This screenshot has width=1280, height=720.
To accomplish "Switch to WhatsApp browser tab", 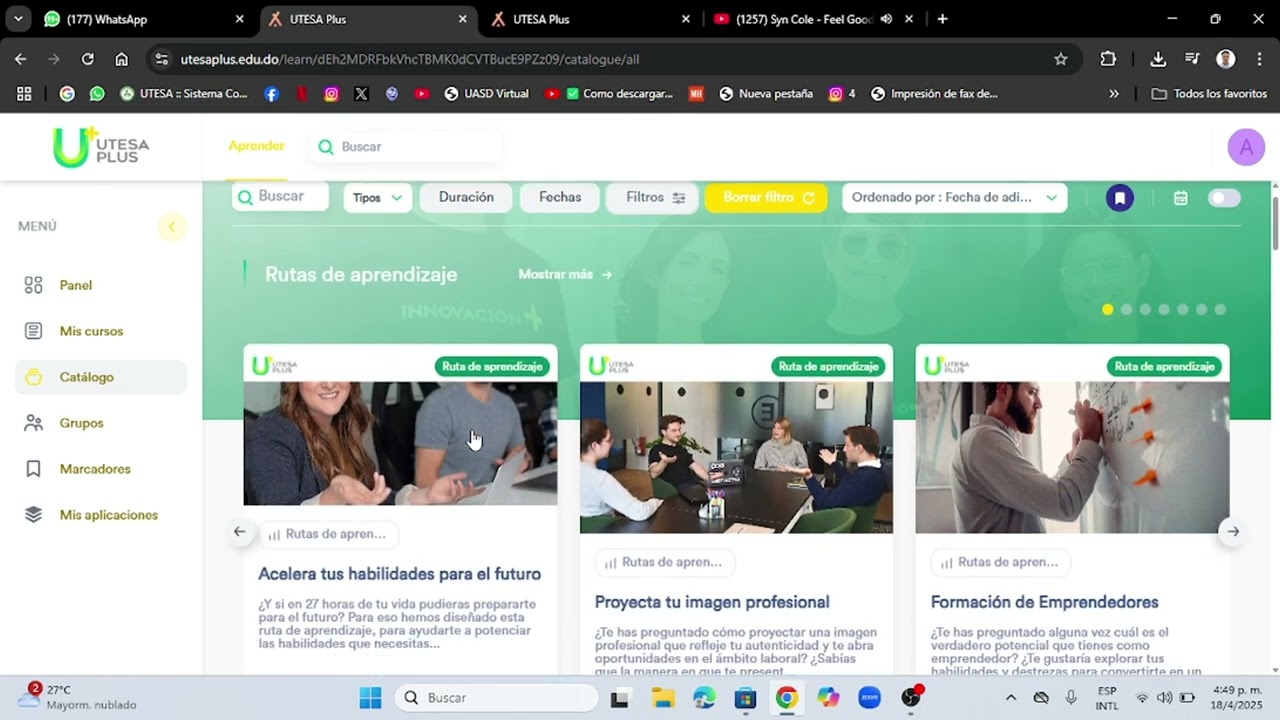I will pyautogui.click(x=144, y=19).
